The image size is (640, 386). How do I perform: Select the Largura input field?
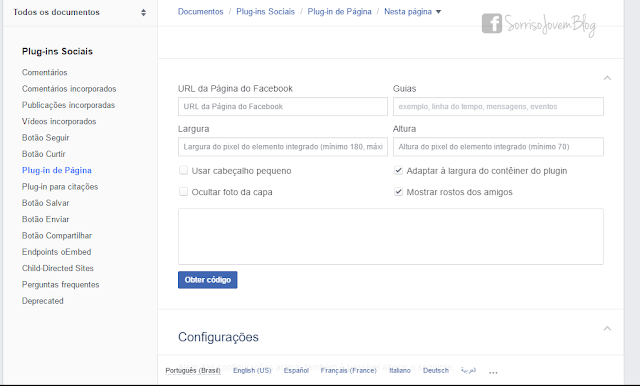283,146
